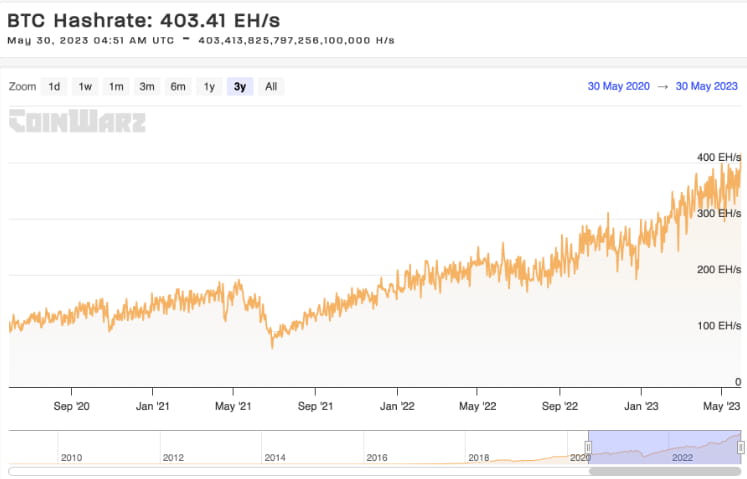Show All hashrate history
This screenshot has height=479, width=747.
tap(271, 87)
